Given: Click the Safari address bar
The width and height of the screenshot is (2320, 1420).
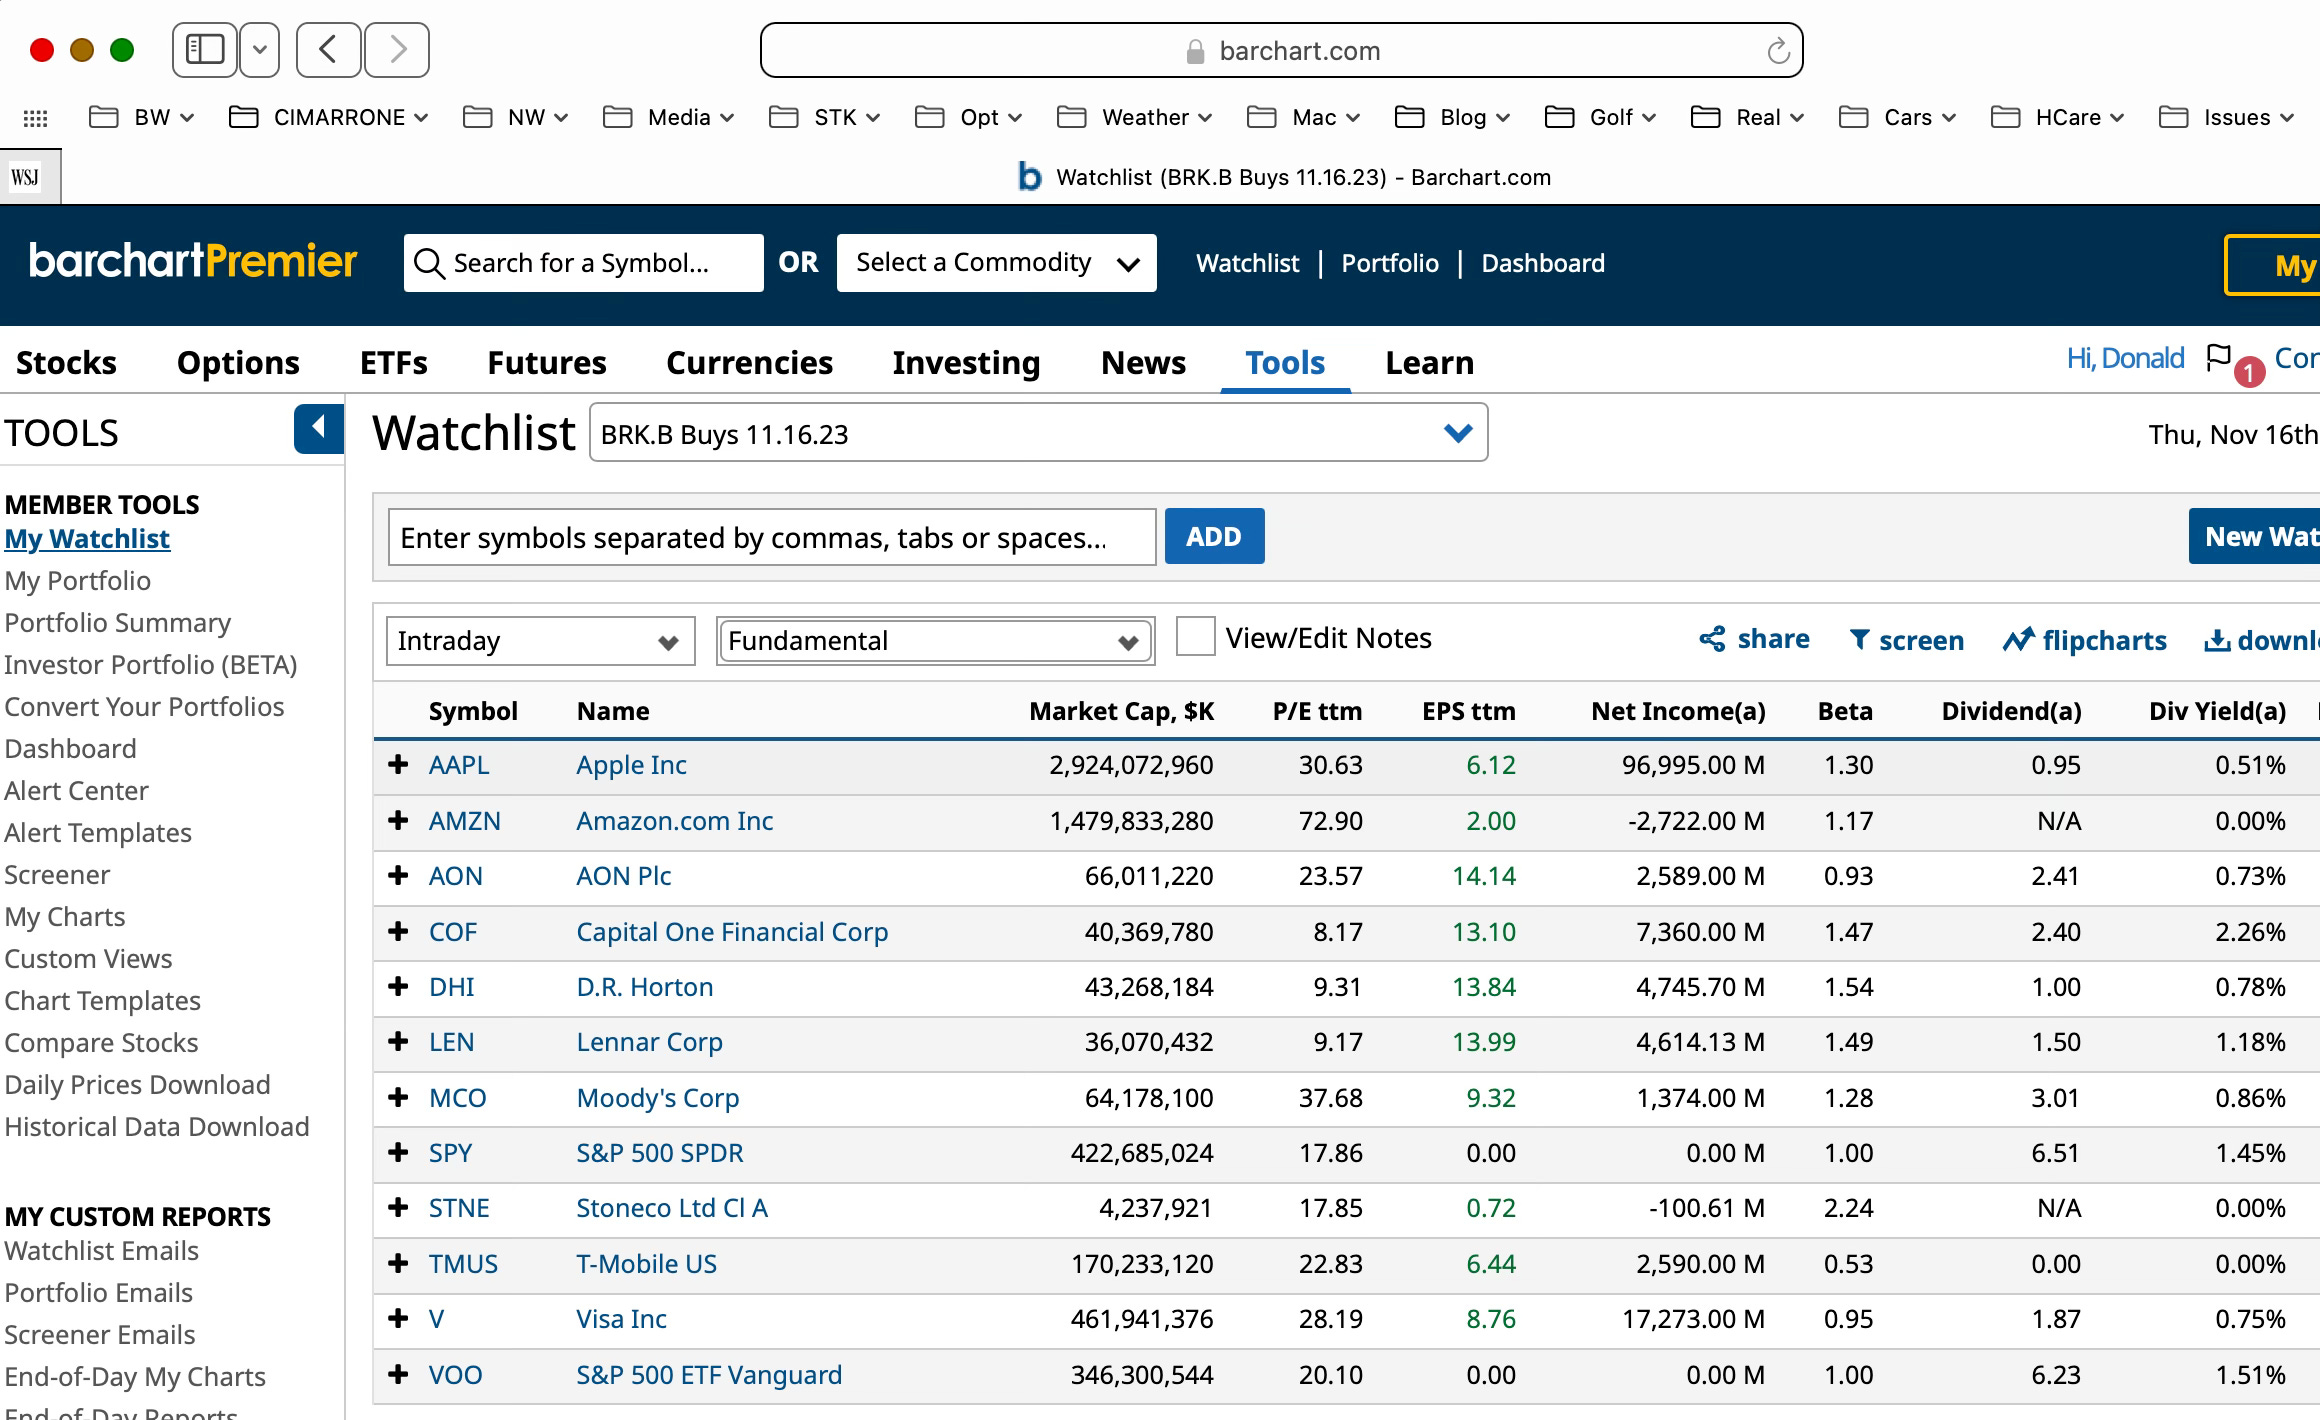Looking at the screenshot, I should click(x=1281, y=50).
